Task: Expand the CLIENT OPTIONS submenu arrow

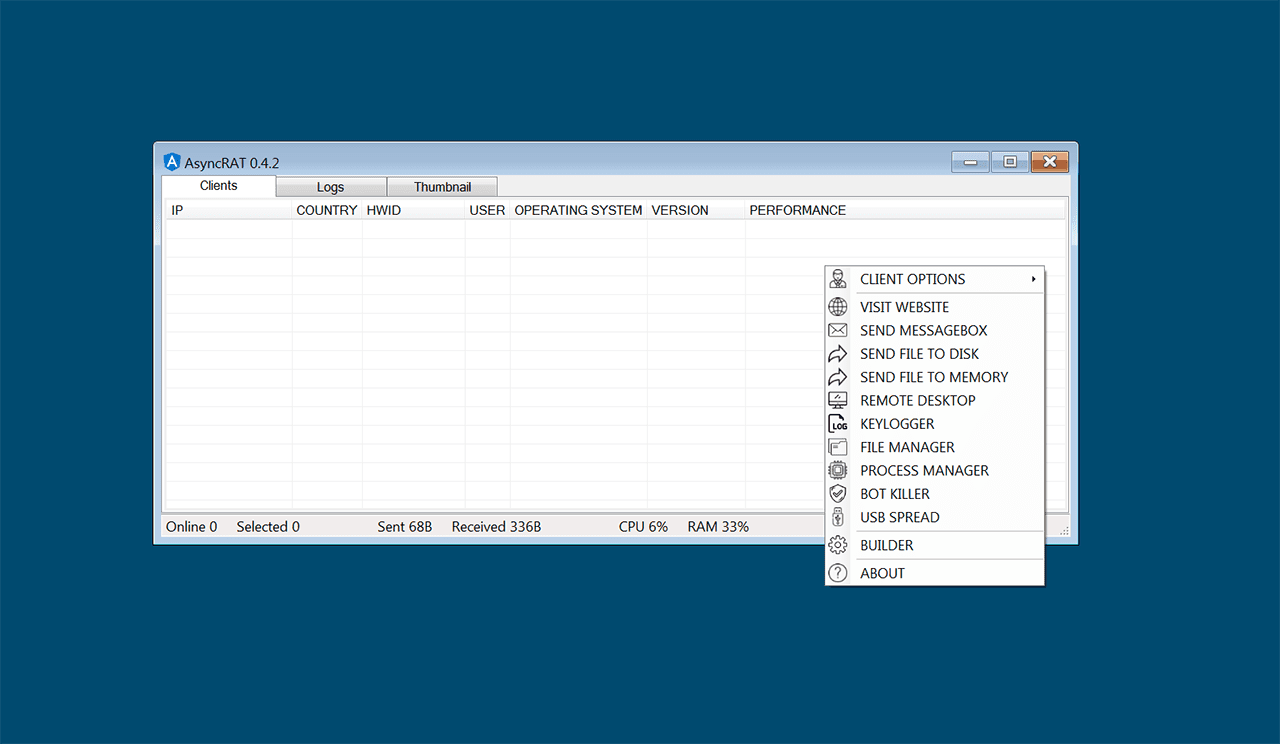Action: coord(1034,279)
